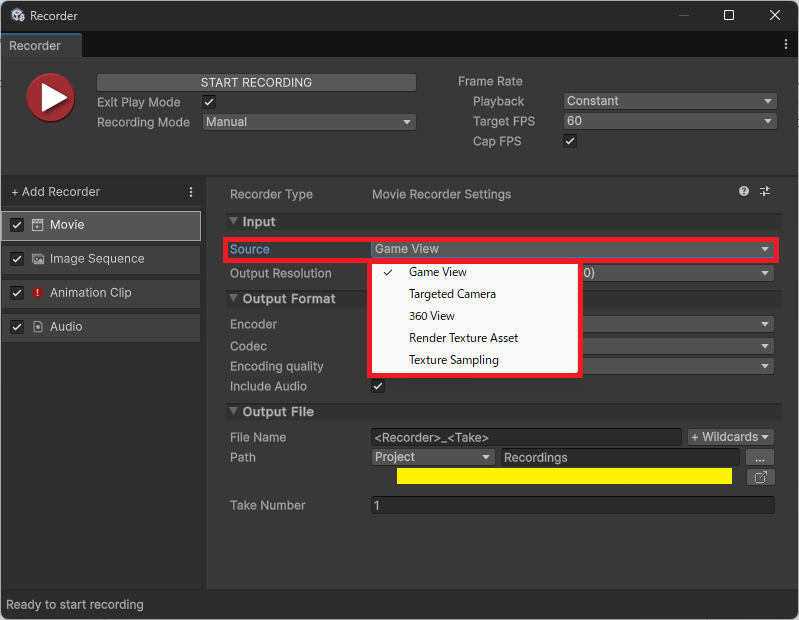The height and width of the screenshot is (620, 799).
Task: Select the 360 View source option
Action: [x=432, y=316]
